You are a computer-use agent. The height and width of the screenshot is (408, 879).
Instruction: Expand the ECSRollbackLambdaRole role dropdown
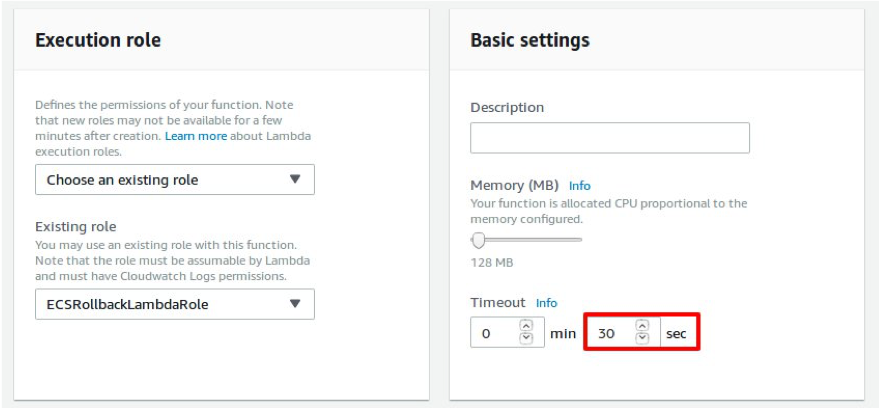175,304
